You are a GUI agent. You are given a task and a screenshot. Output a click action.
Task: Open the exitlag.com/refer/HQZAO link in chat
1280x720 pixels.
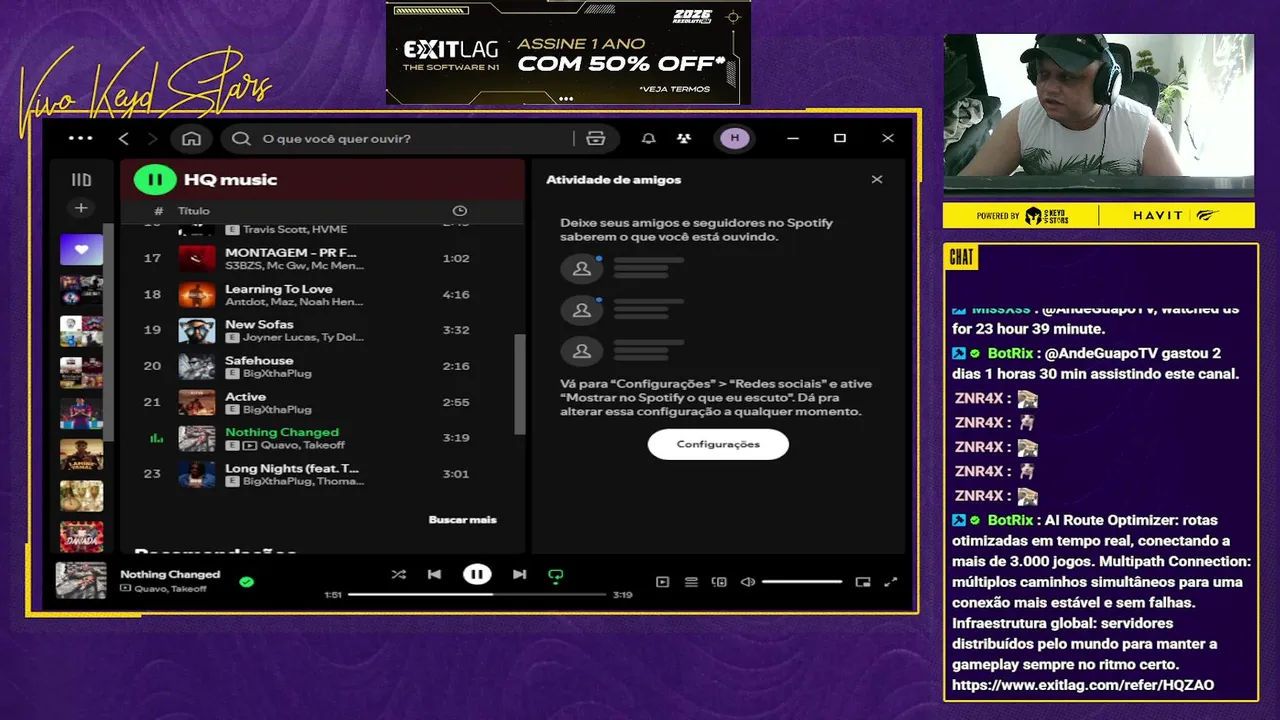click(1083, 685)
